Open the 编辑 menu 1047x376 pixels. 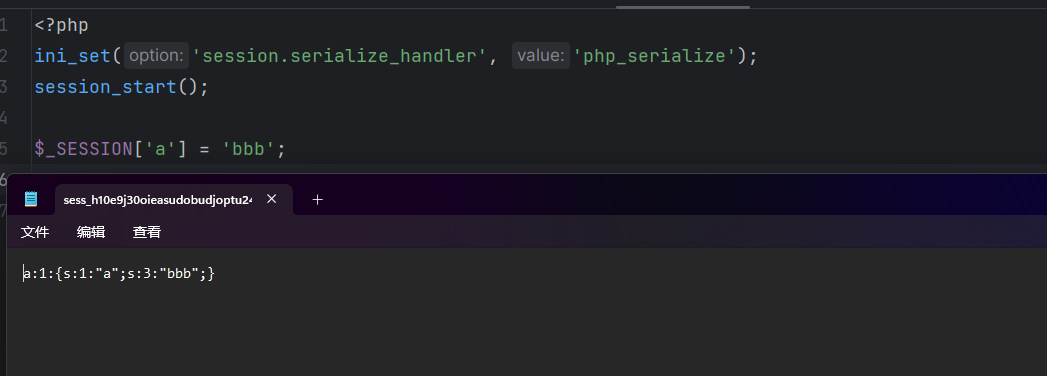coord(91,232)
